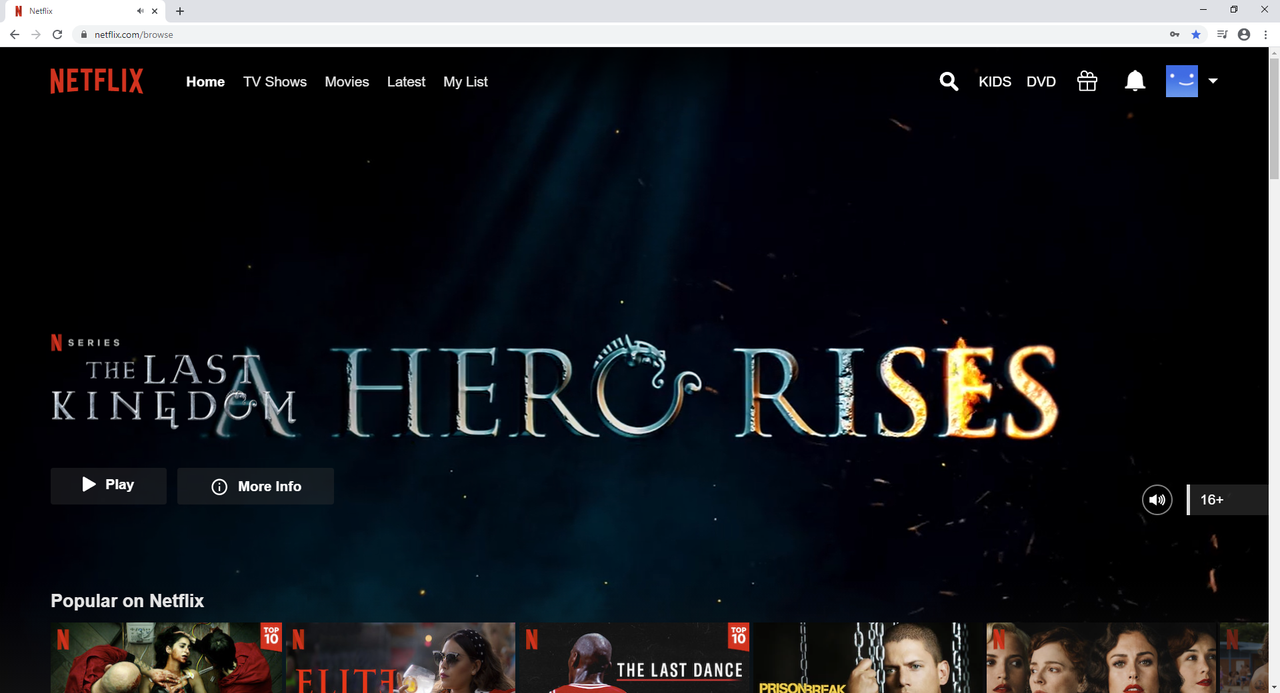Click the Popular on Netflix heading
Image resolution: width=1280 pixels, height=693 pixels.
[127, 601]
